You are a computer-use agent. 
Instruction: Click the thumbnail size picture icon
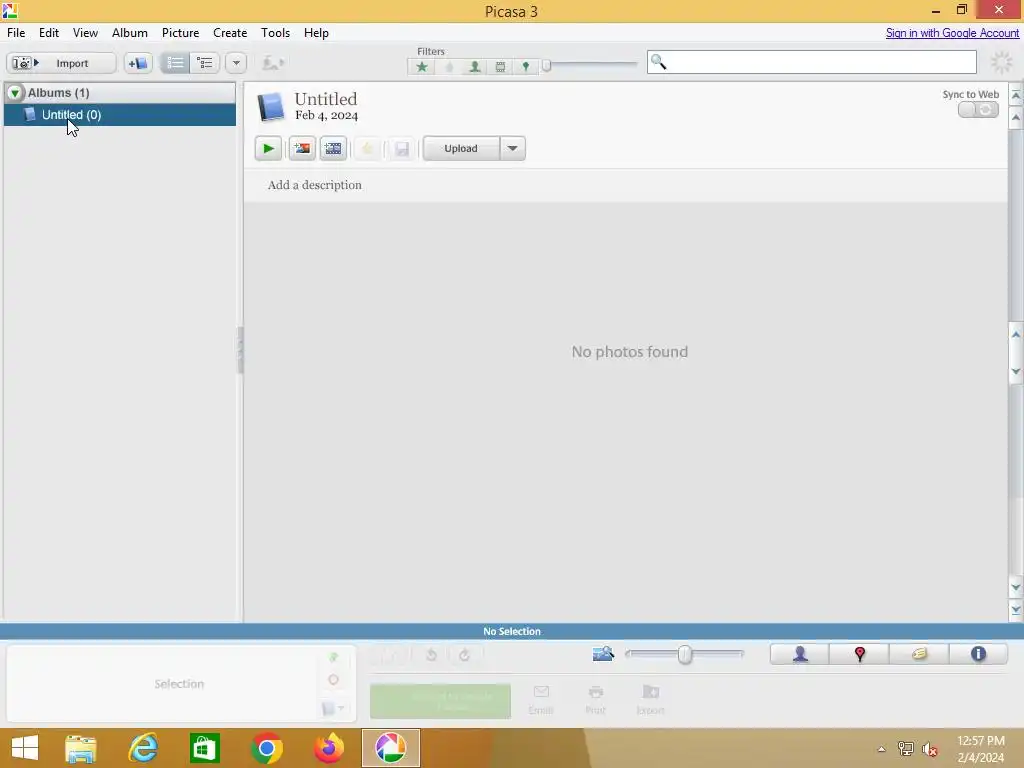(603, 654)
